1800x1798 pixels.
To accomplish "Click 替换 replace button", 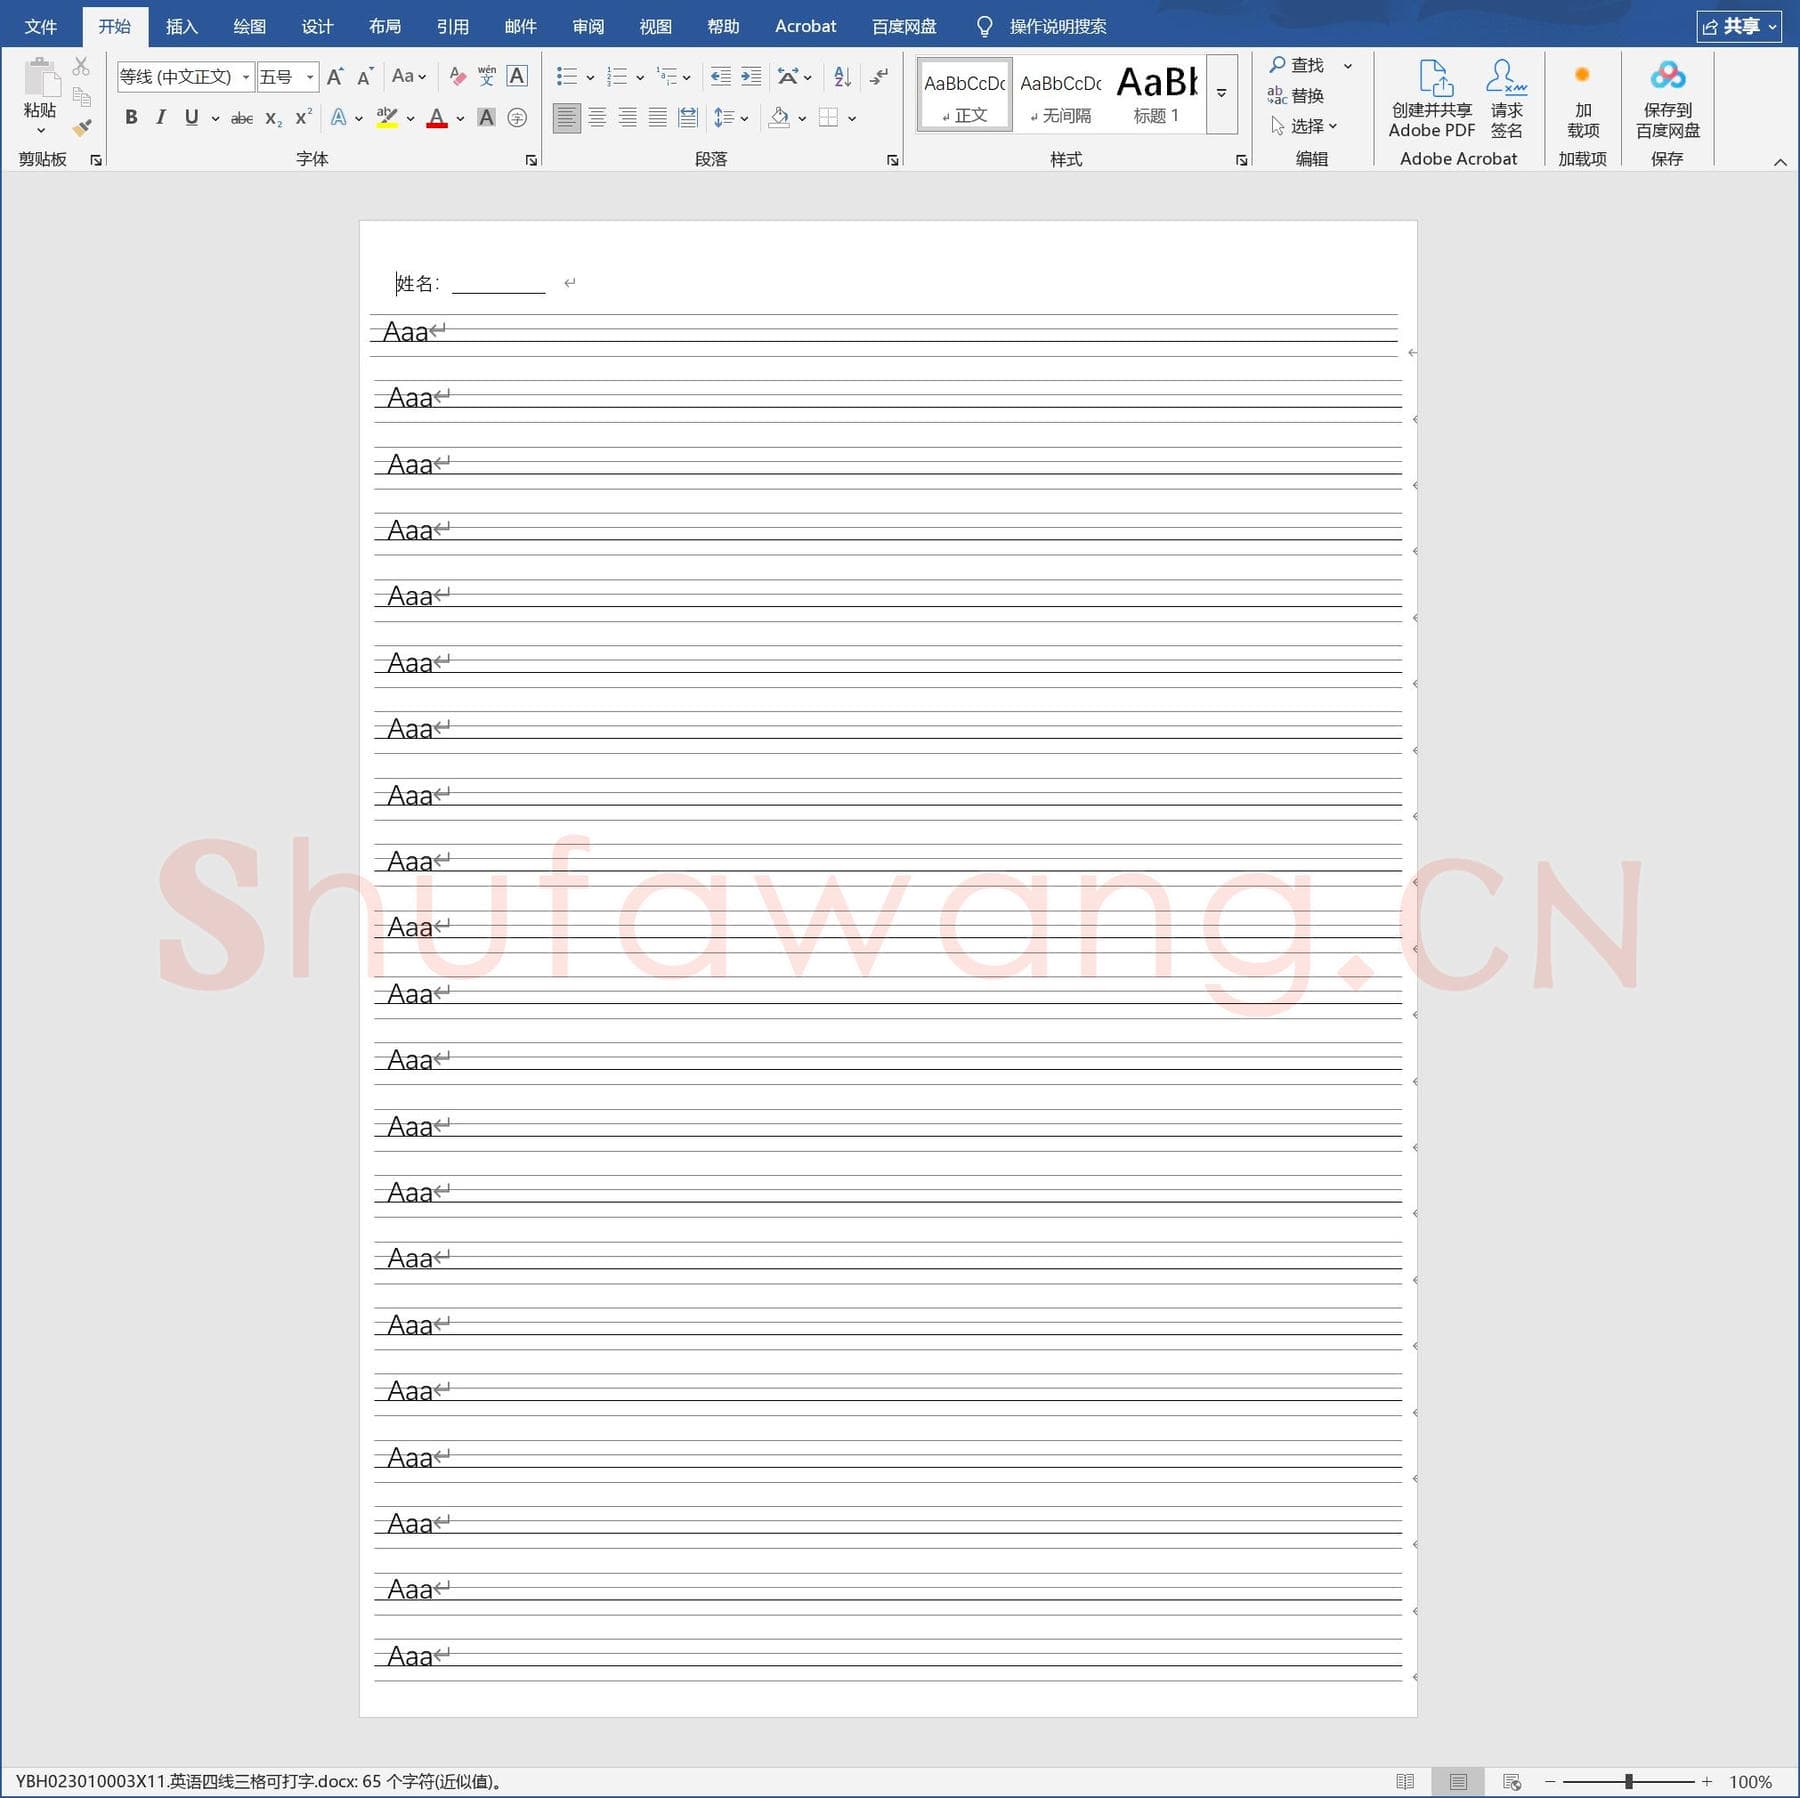I will point(1296,96).
